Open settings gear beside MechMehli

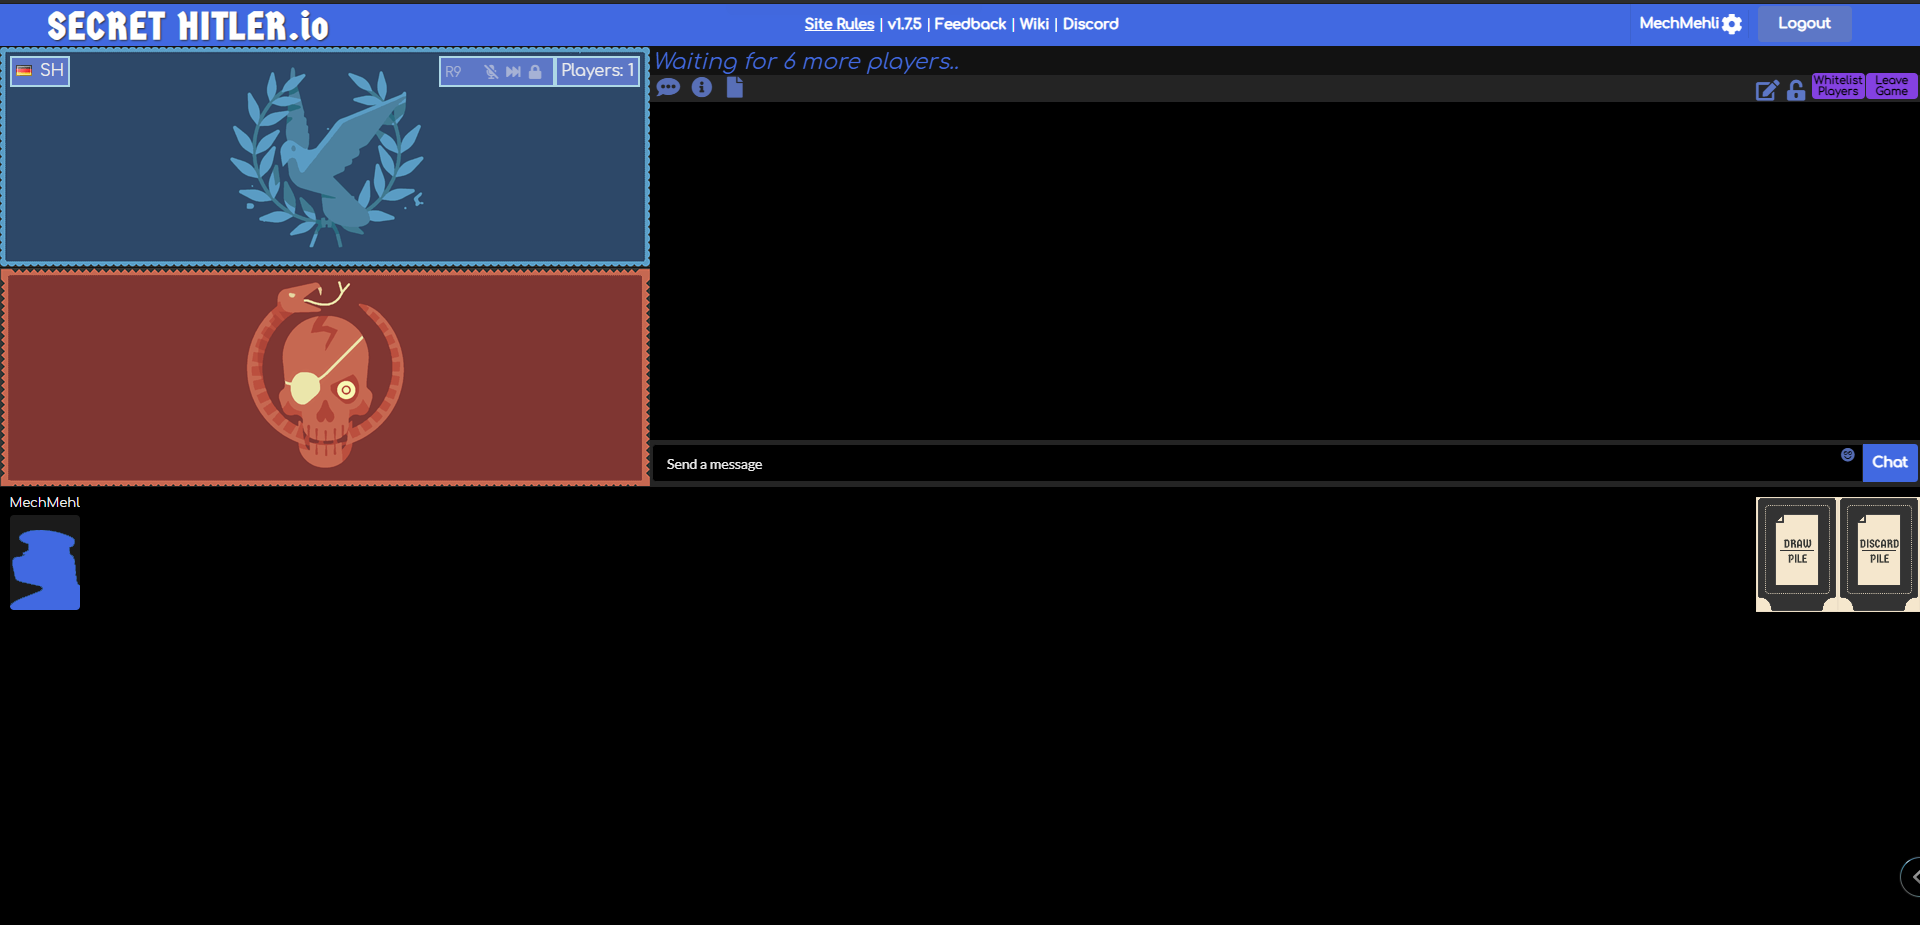(x=1732, y=24)
